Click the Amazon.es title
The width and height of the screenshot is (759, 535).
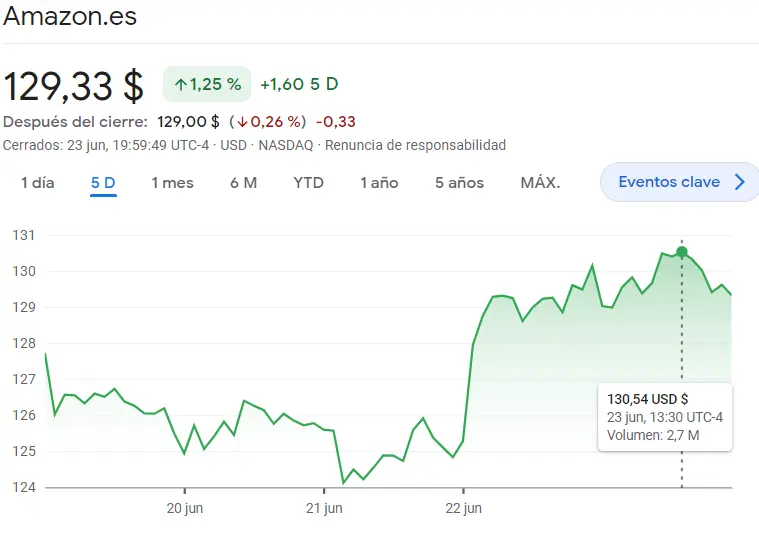click(x=70, y=16)
